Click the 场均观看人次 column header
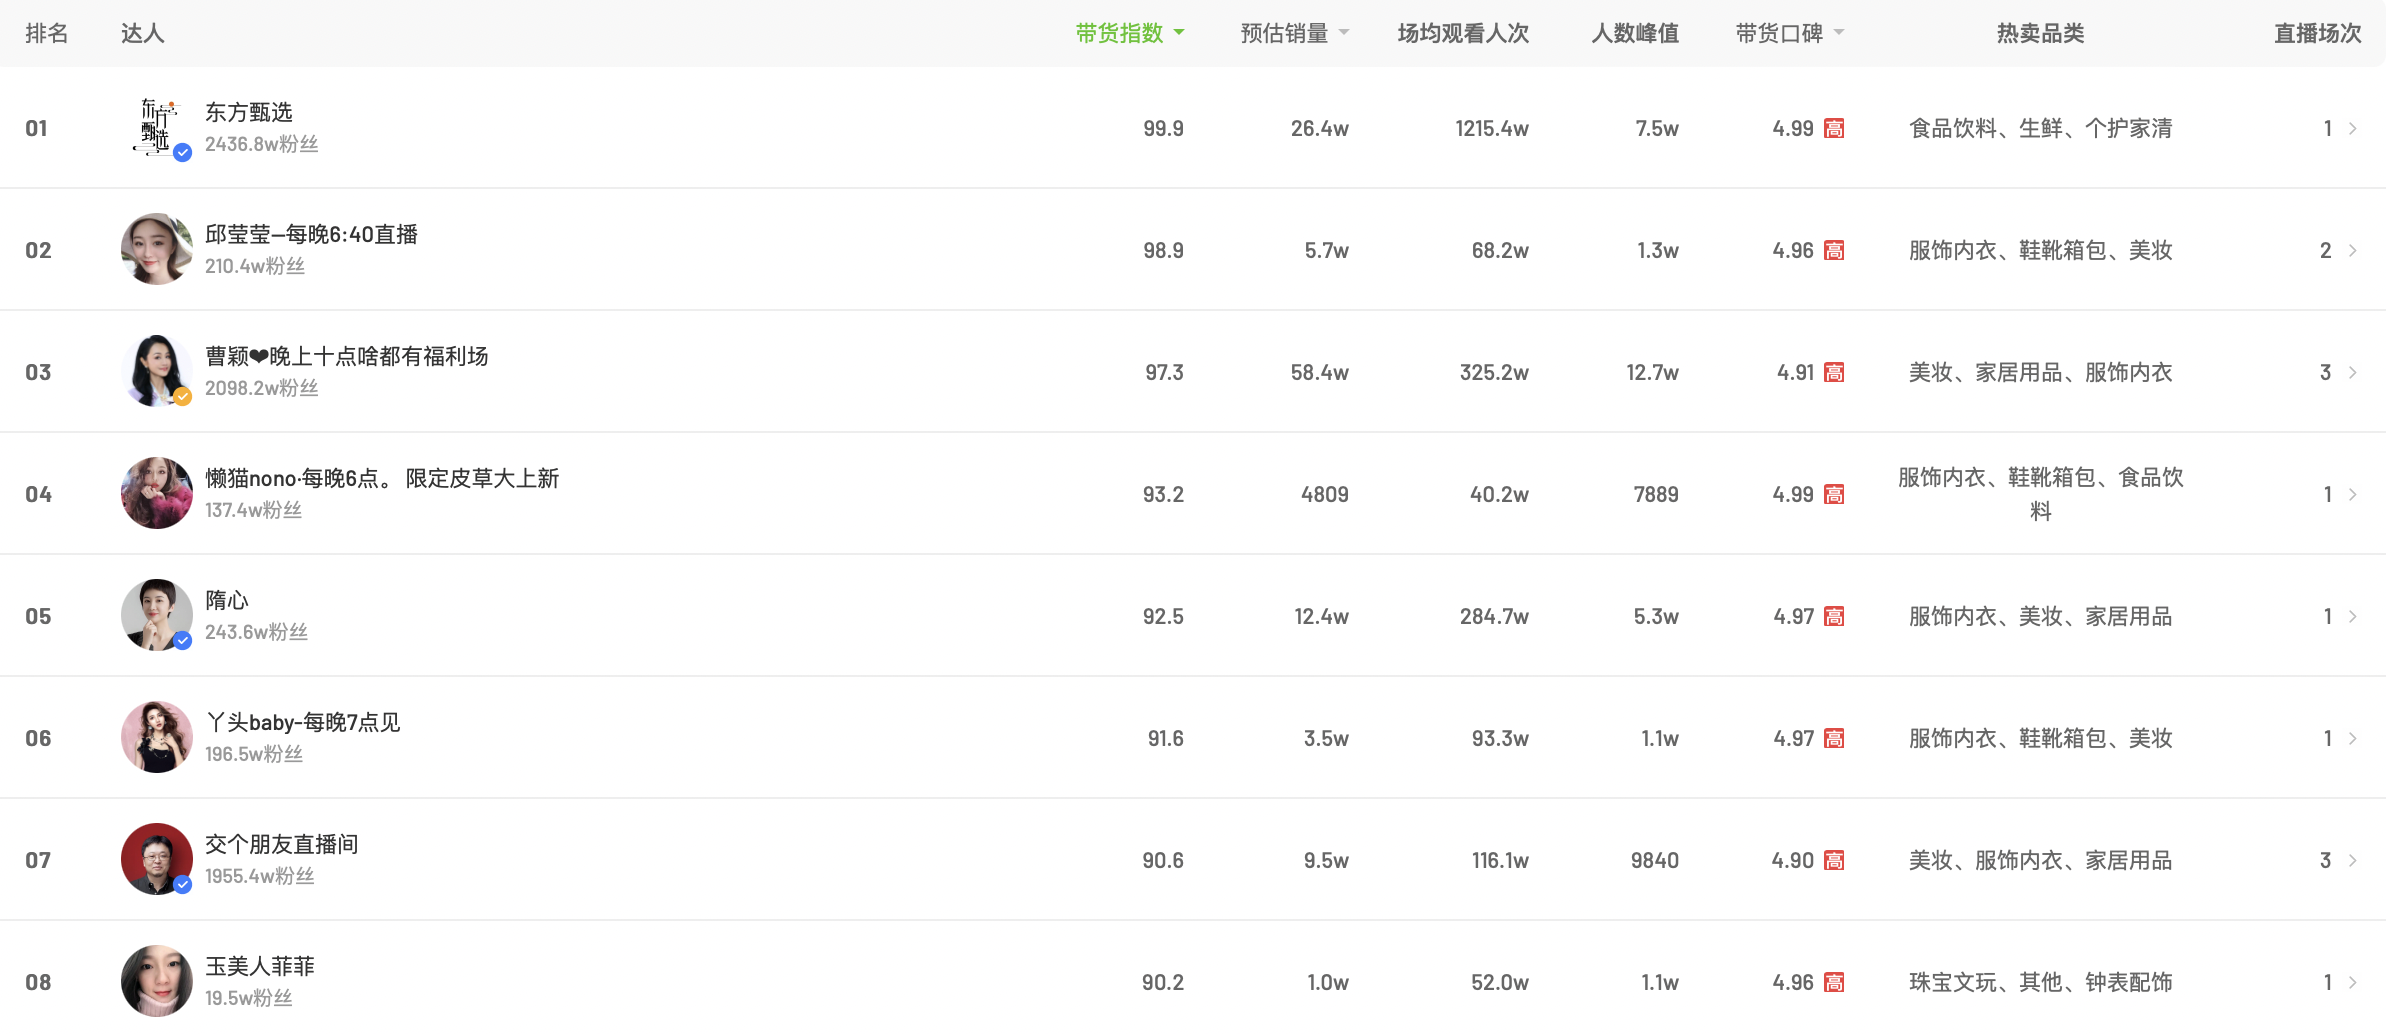 coord(1463,34)
